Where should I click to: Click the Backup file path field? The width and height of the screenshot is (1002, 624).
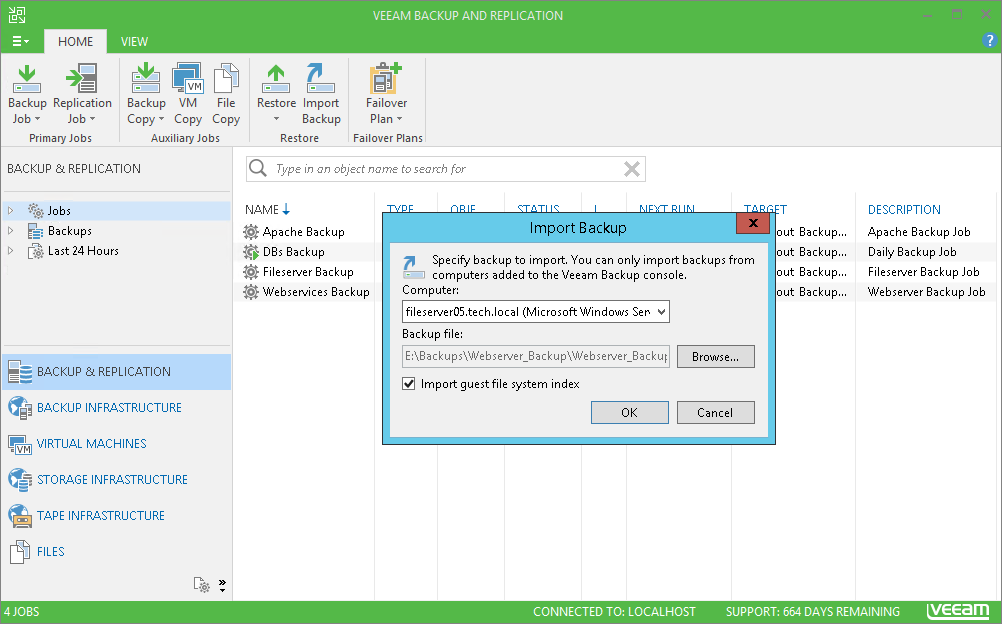536,356
